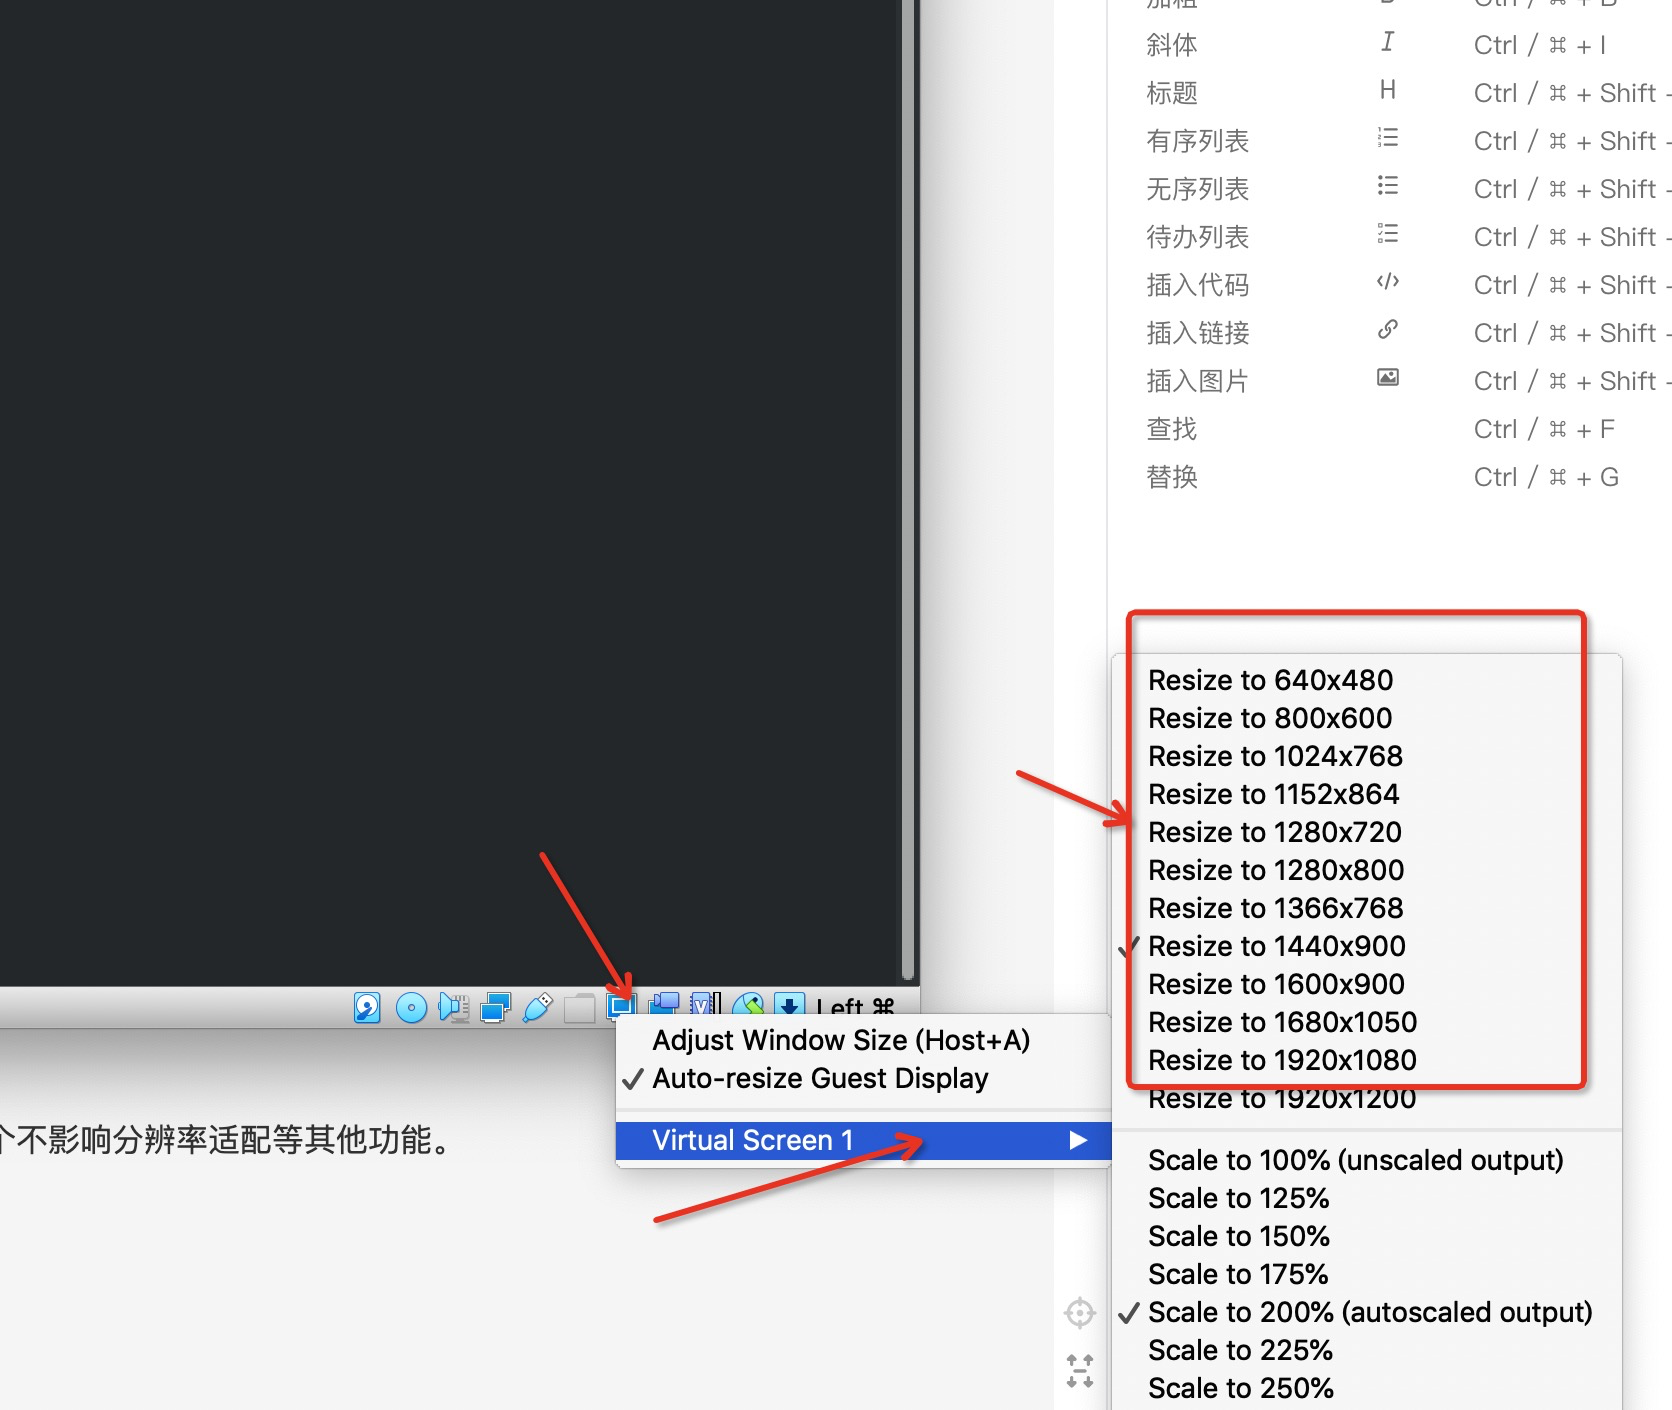This screenshot has width=1672, height=1410.
Task: Select Resize to 1600x900
Action: [1366, 984]
